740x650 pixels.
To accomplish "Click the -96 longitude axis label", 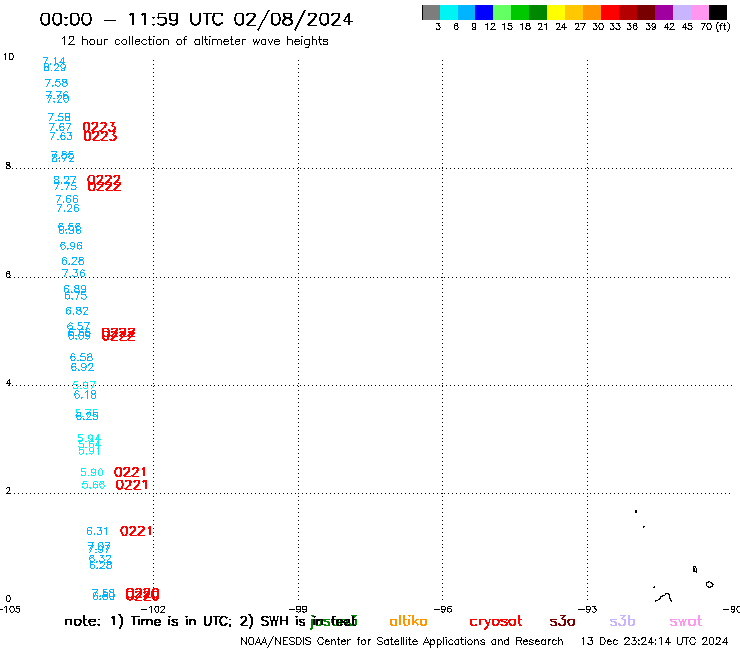I will pyautogui.click(x=443, y=609).
